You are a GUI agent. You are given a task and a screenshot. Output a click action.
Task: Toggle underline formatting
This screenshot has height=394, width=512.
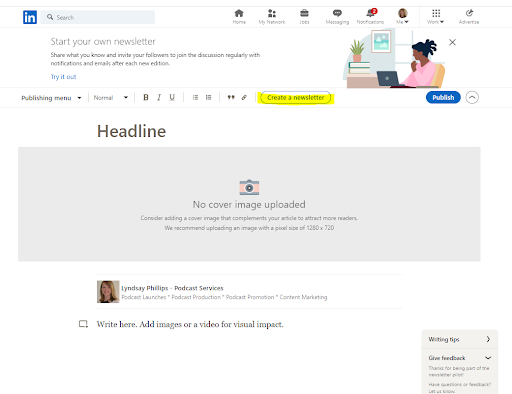tap(172, 97)
